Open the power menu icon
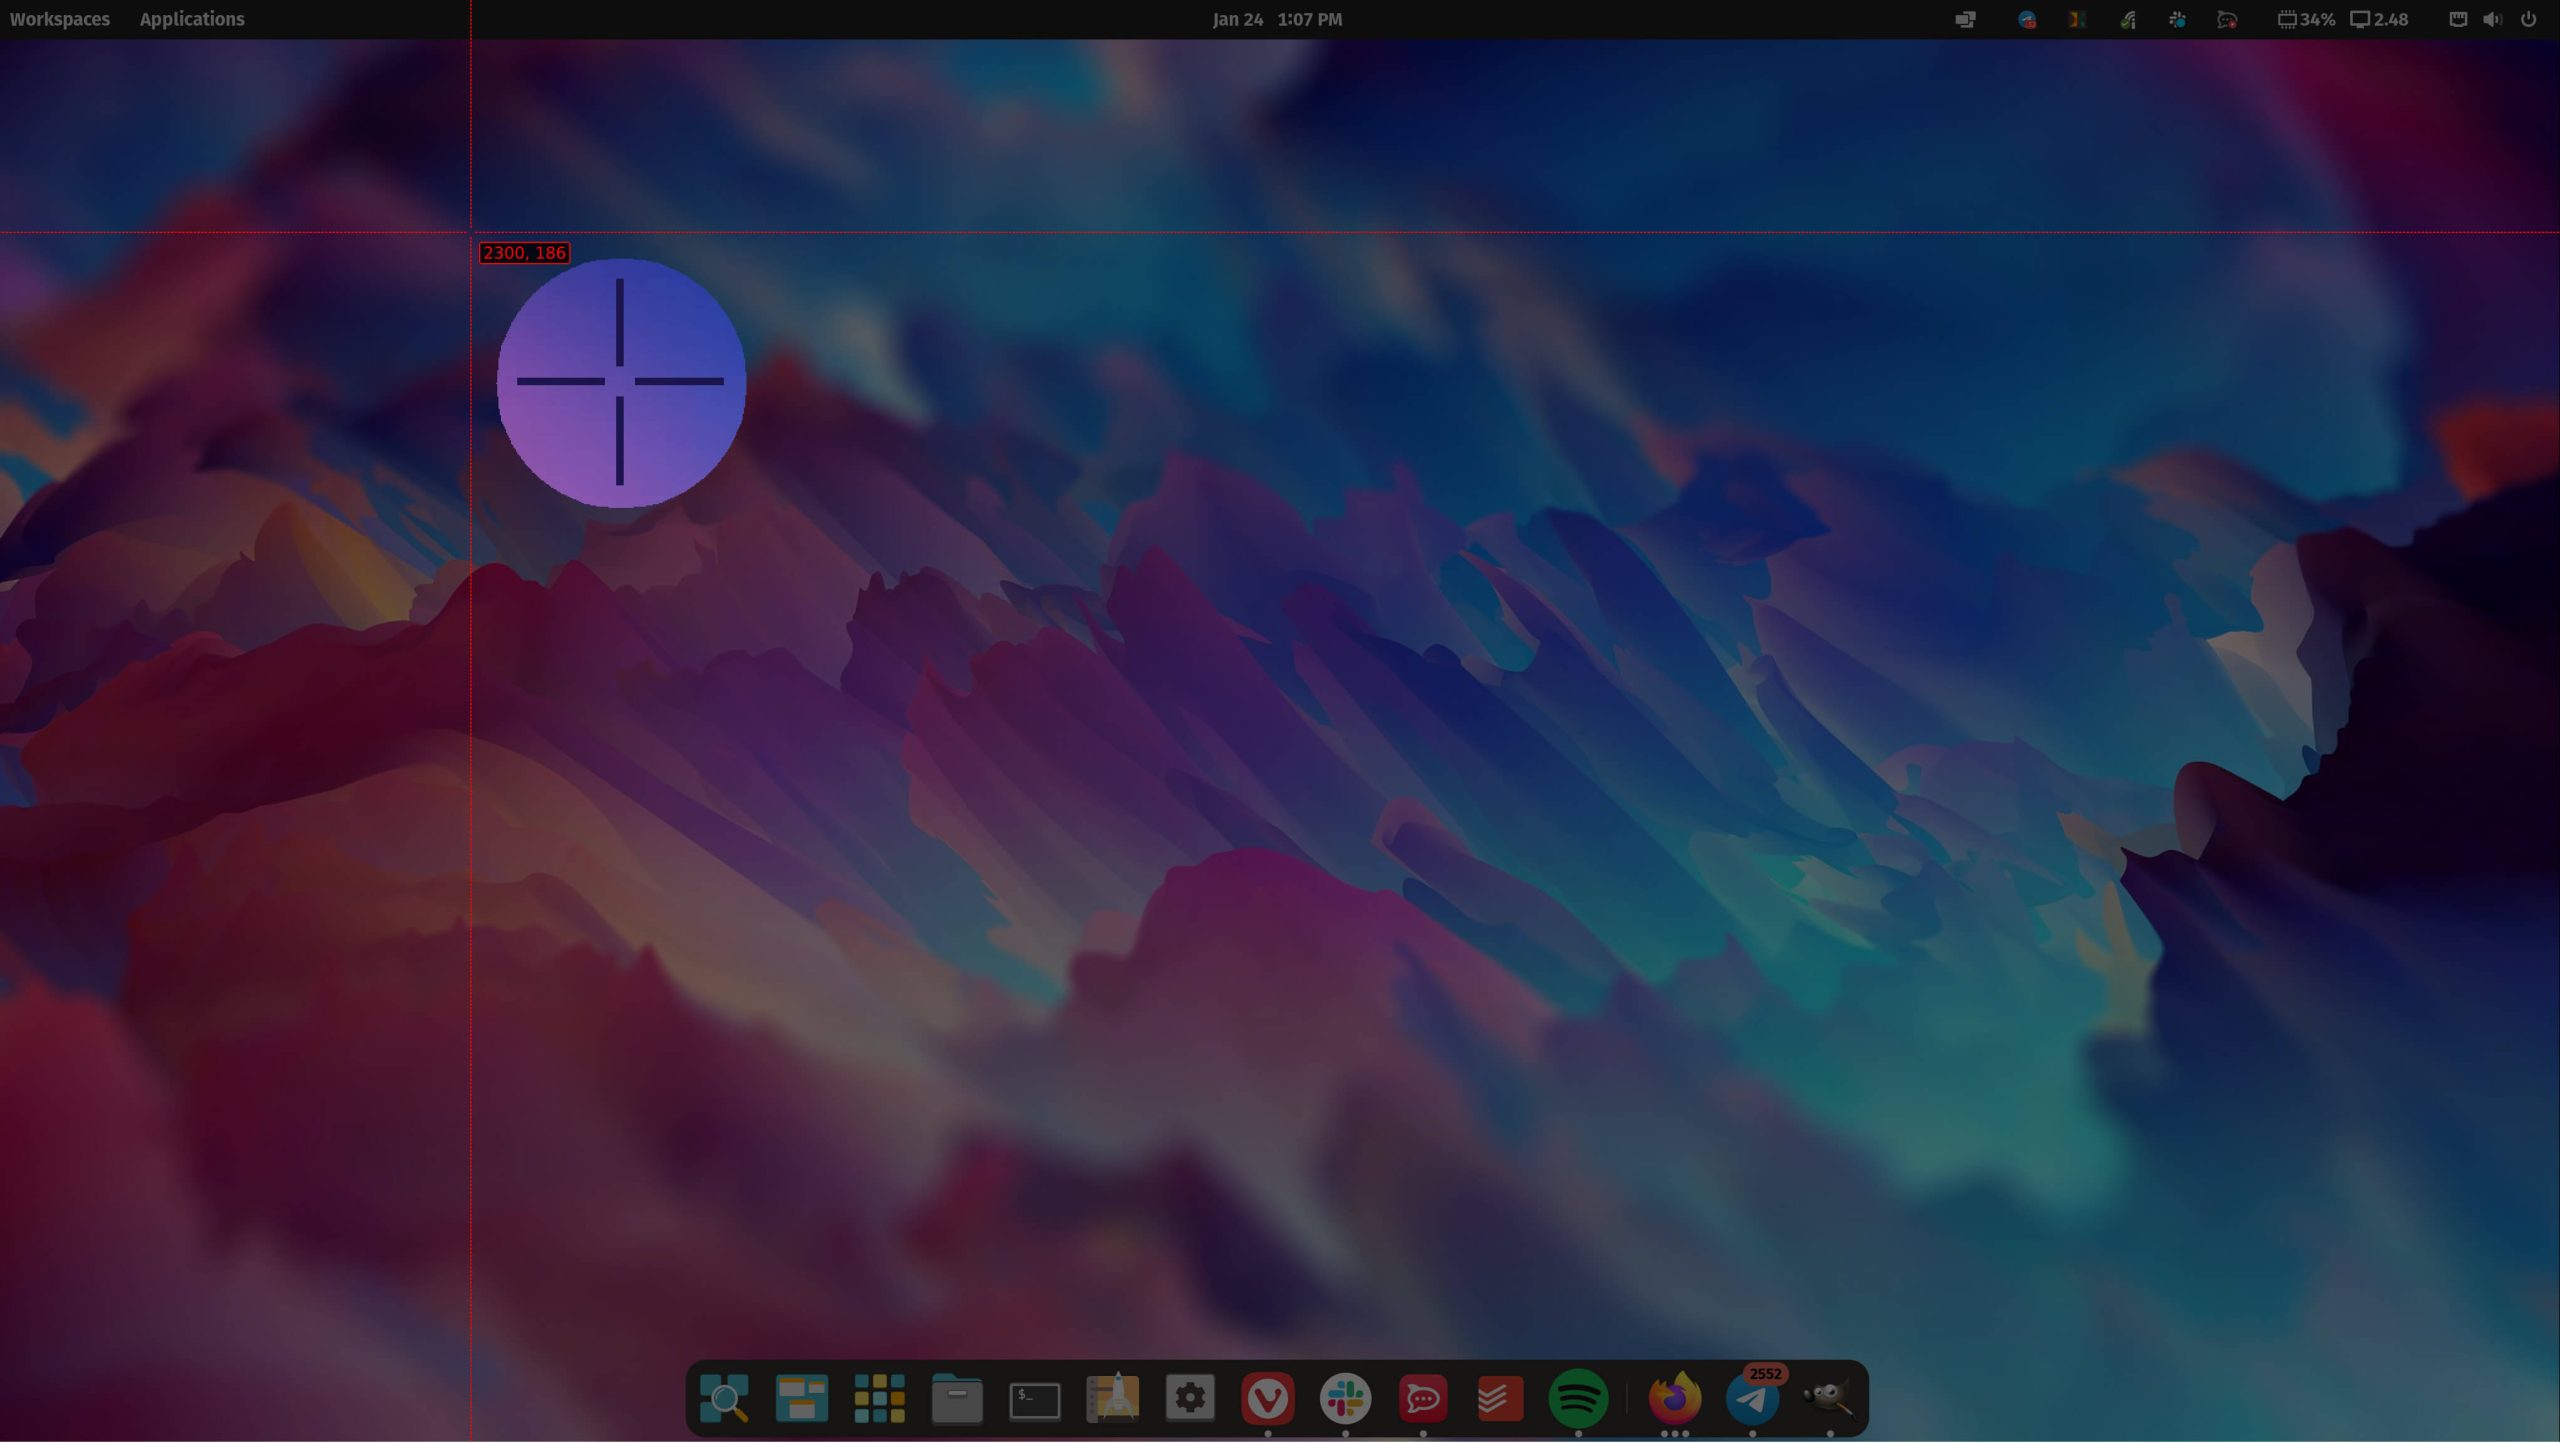Viewport: 2560px width, 1443px height. (2528, 19)
